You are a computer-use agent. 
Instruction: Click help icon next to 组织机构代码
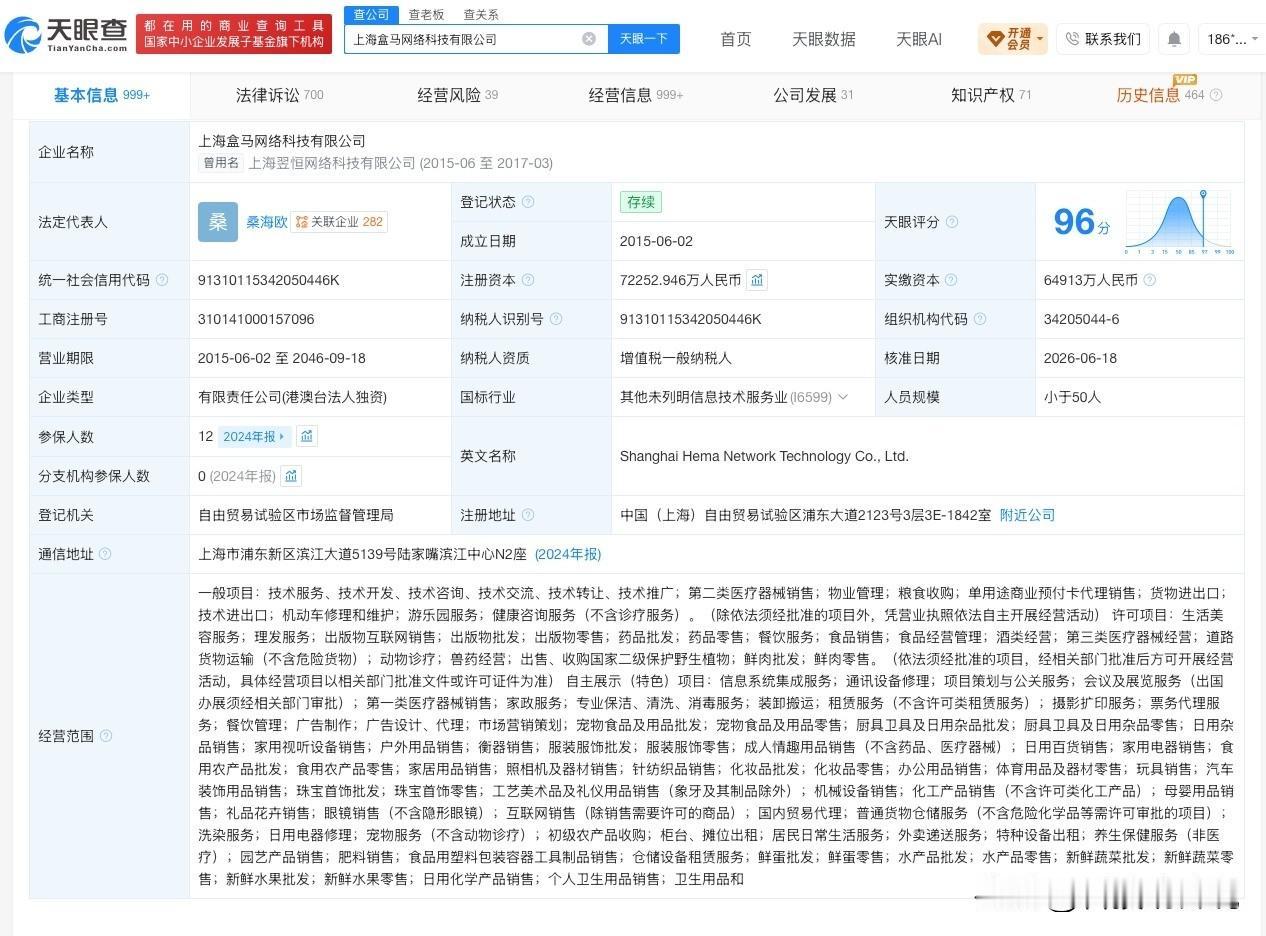[980, 319]
